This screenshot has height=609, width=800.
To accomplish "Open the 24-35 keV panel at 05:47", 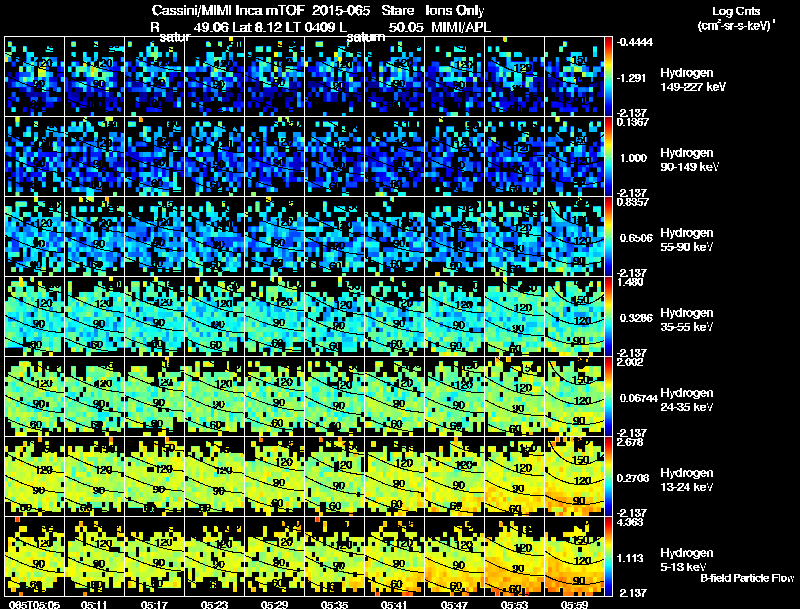I will [454, 397].
